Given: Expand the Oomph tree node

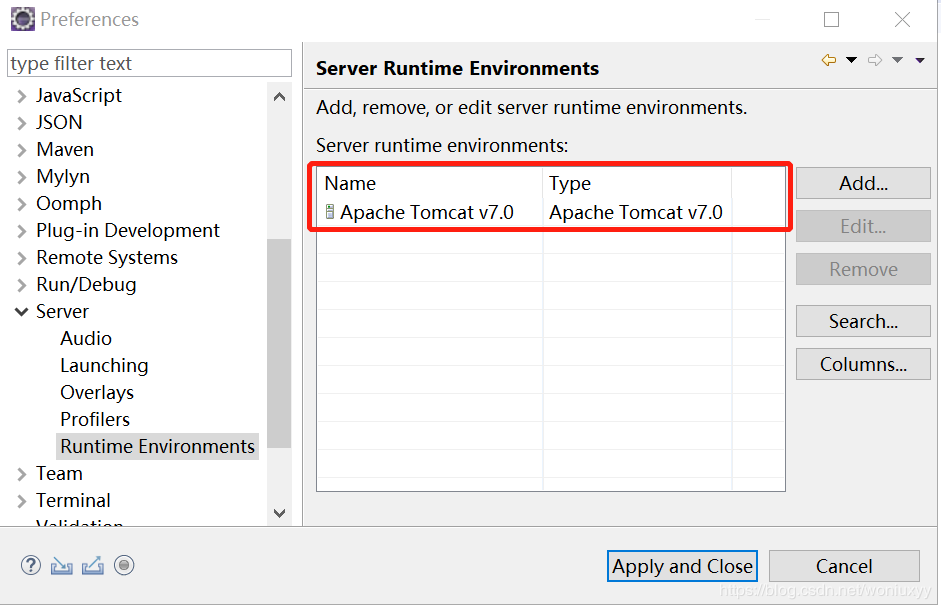Looking at the screenshot, I should tap(22, 204).
